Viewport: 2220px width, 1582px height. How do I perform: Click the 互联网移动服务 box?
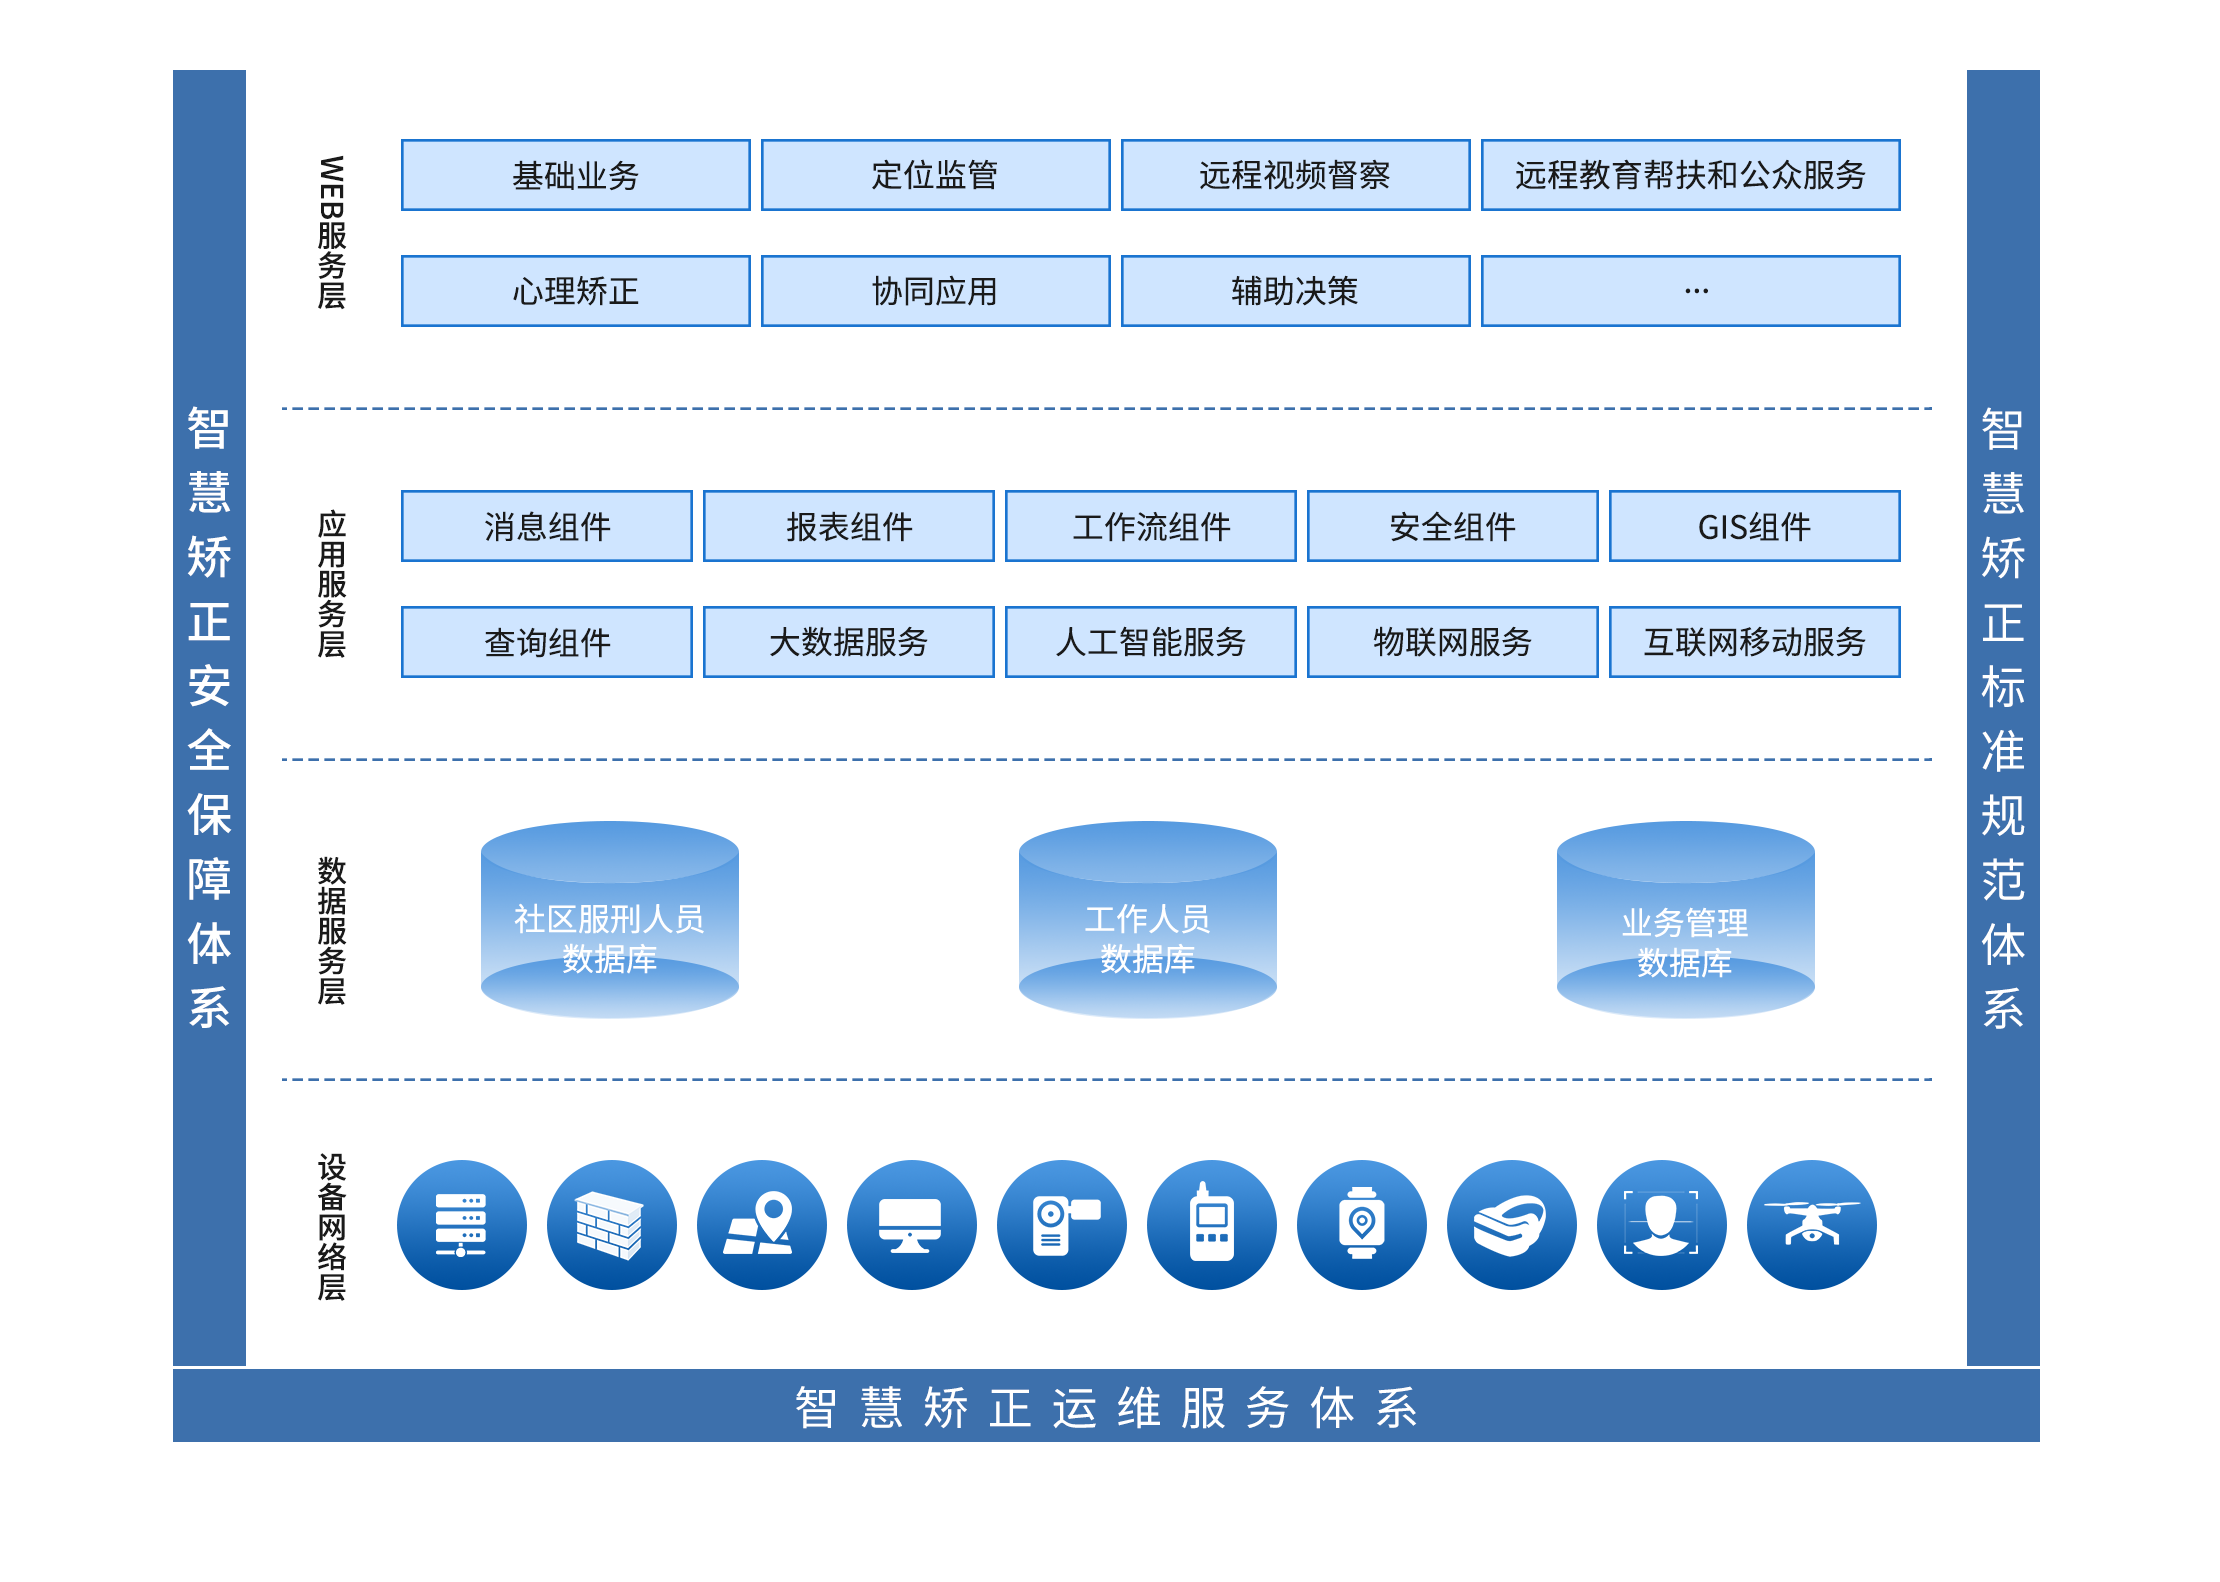tap(1755, 642)
